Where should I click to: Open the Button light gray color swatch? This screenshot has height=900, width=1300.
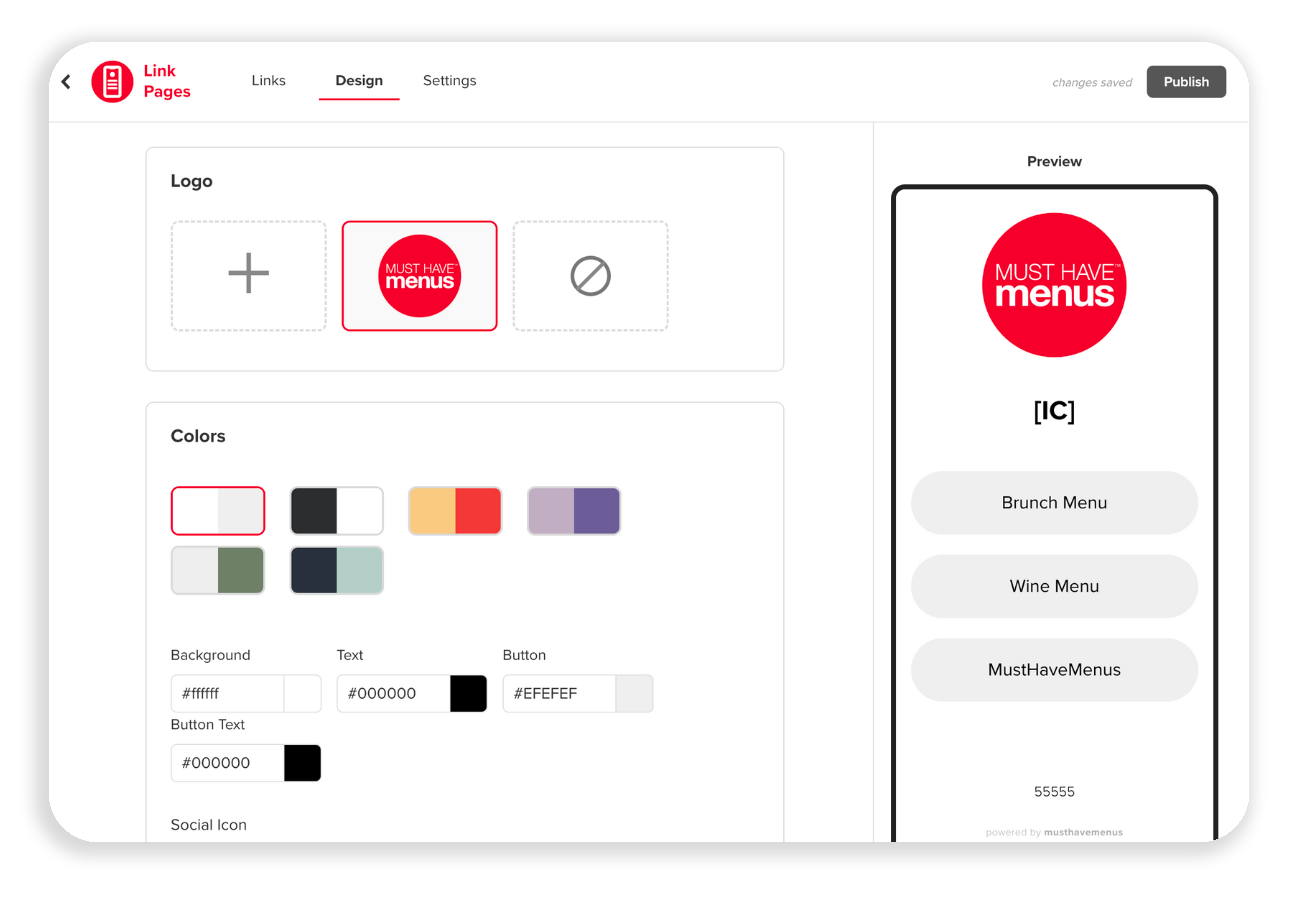coord(635,693)
